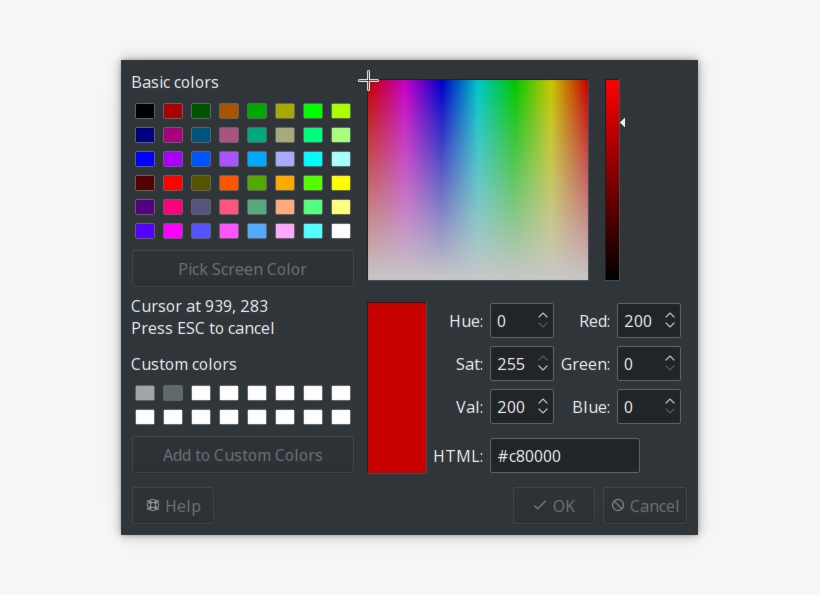Select the yellow swatch in basic colors
The height and width of the screenshot is (595, 820).
(339, 182)
